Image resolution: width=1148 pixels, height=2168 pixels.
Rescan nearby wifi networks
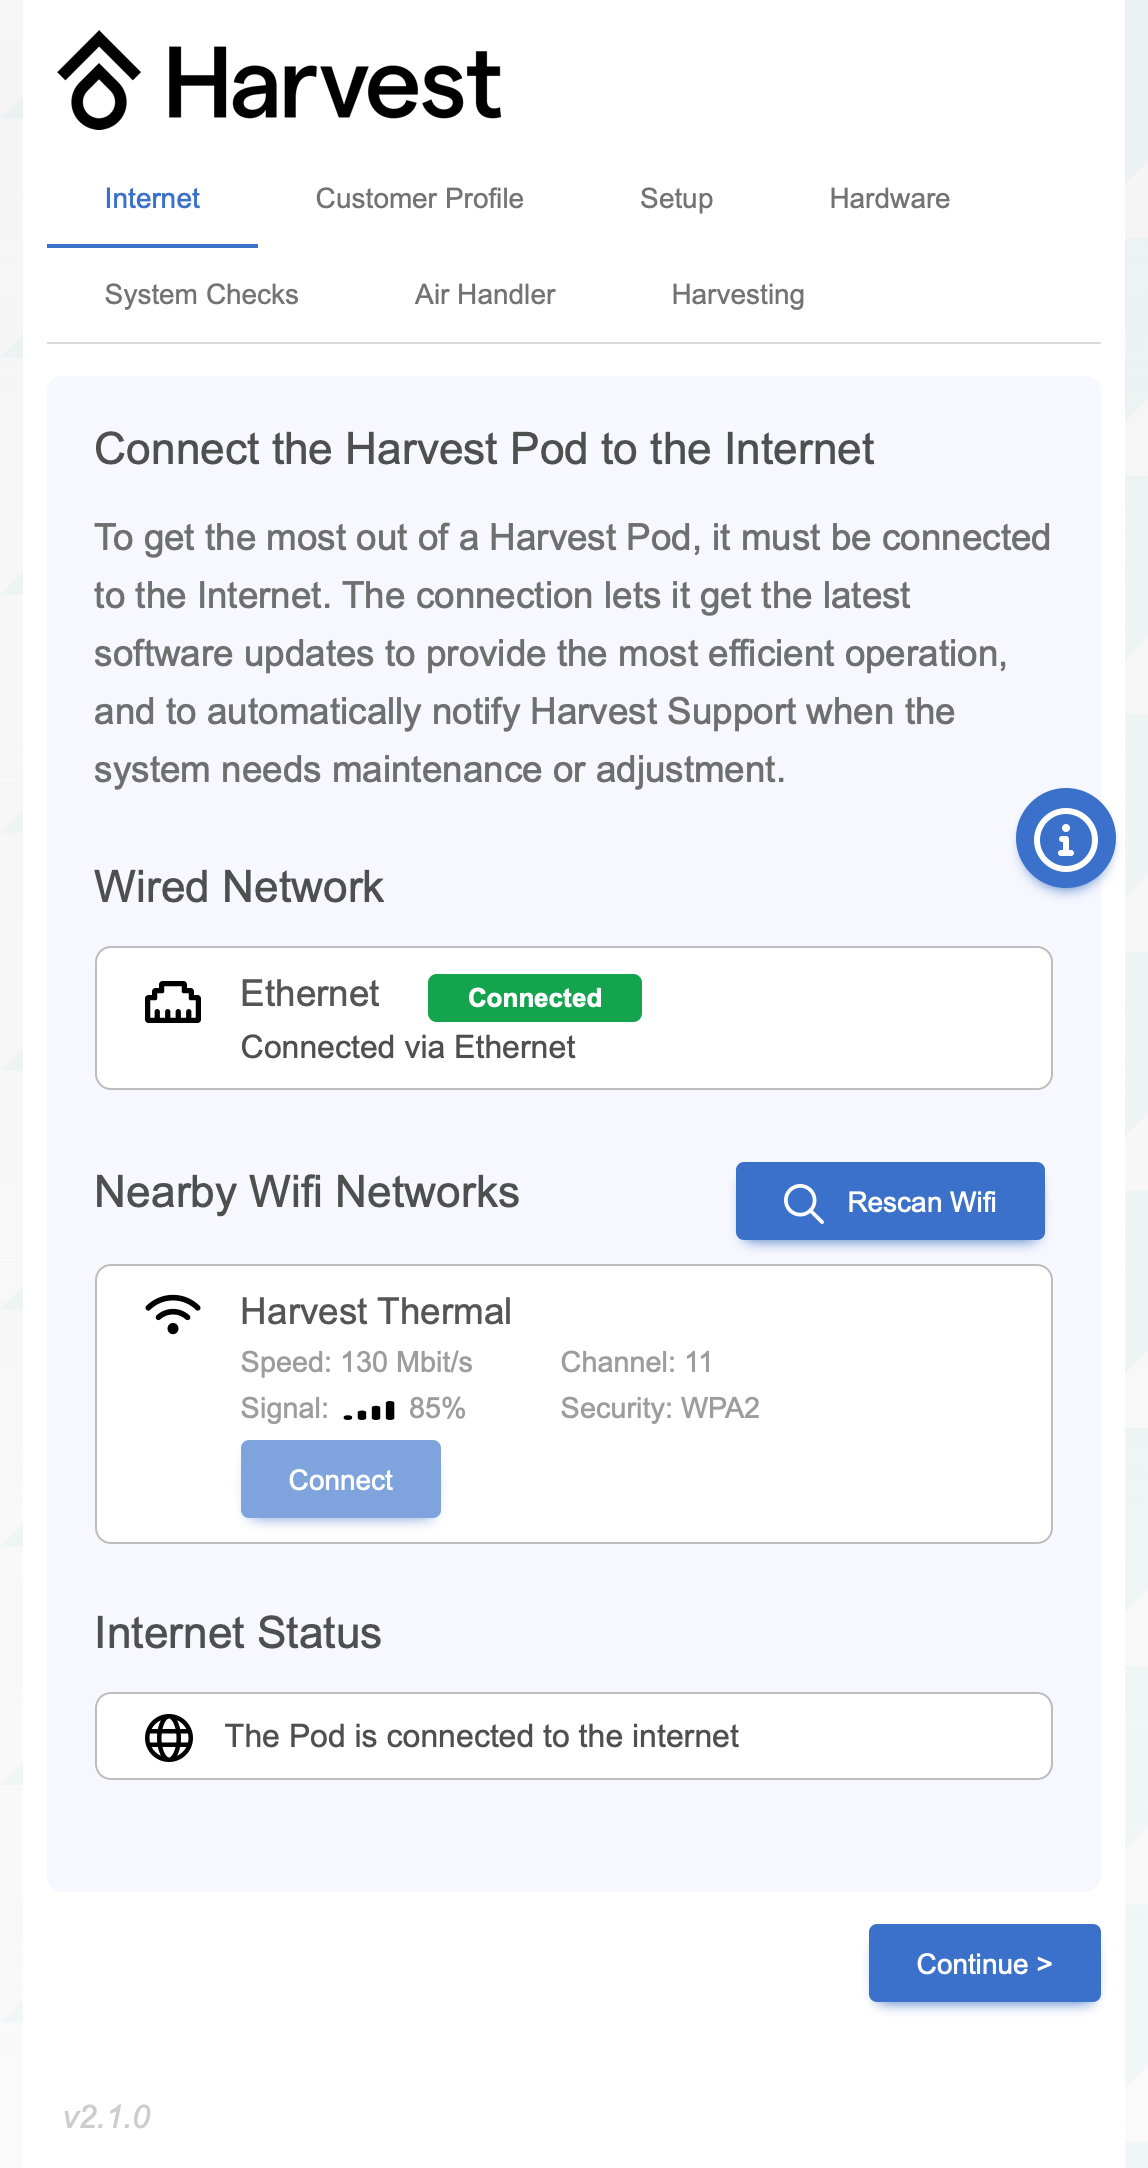tap(890, 1201)
